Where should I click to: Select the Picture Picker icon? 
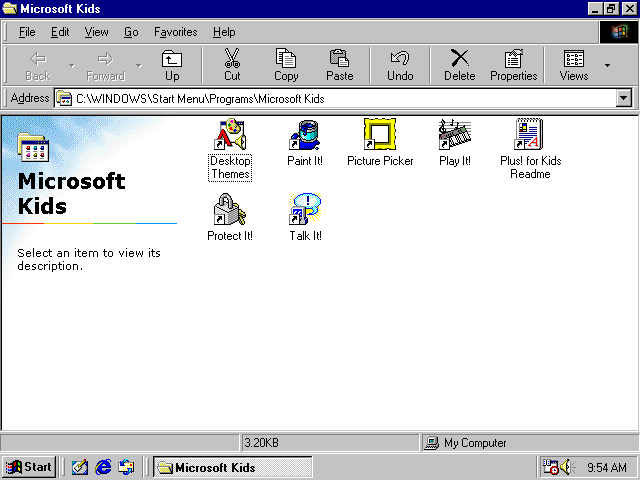click(380, 135)
